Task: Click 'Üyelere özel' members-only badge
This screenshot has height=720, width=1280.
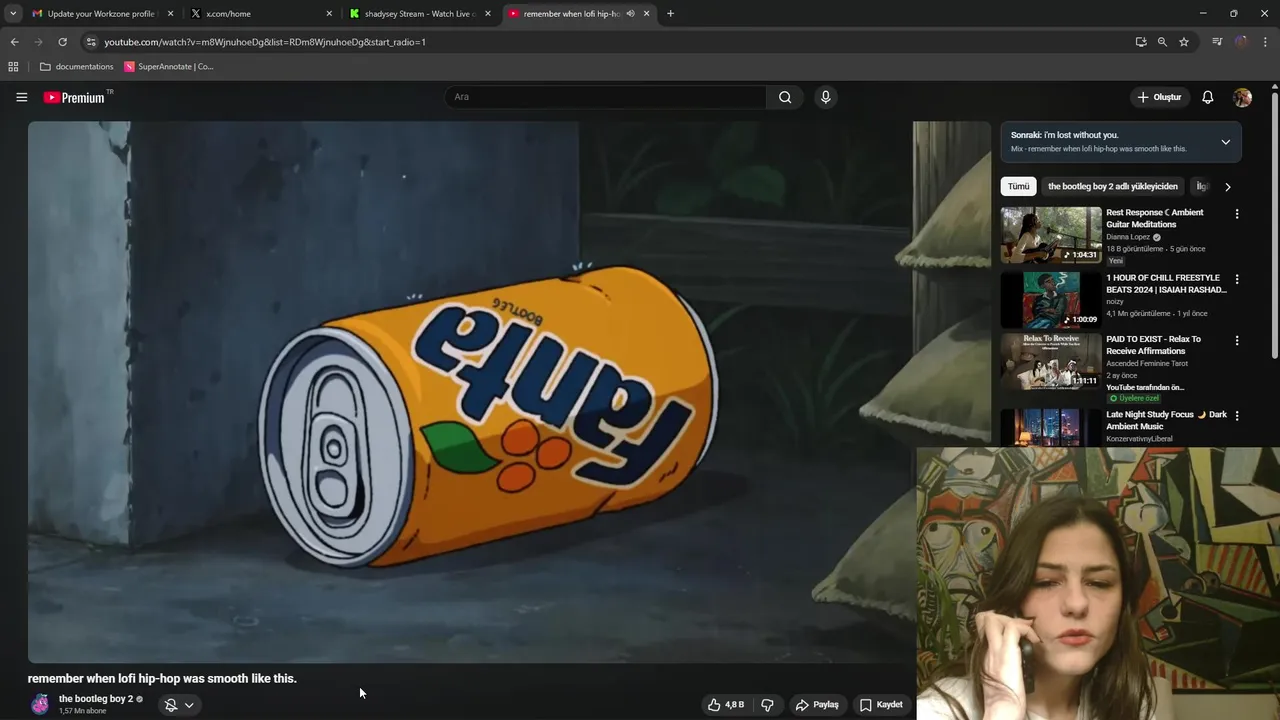Action: (x=1134, y=398)
